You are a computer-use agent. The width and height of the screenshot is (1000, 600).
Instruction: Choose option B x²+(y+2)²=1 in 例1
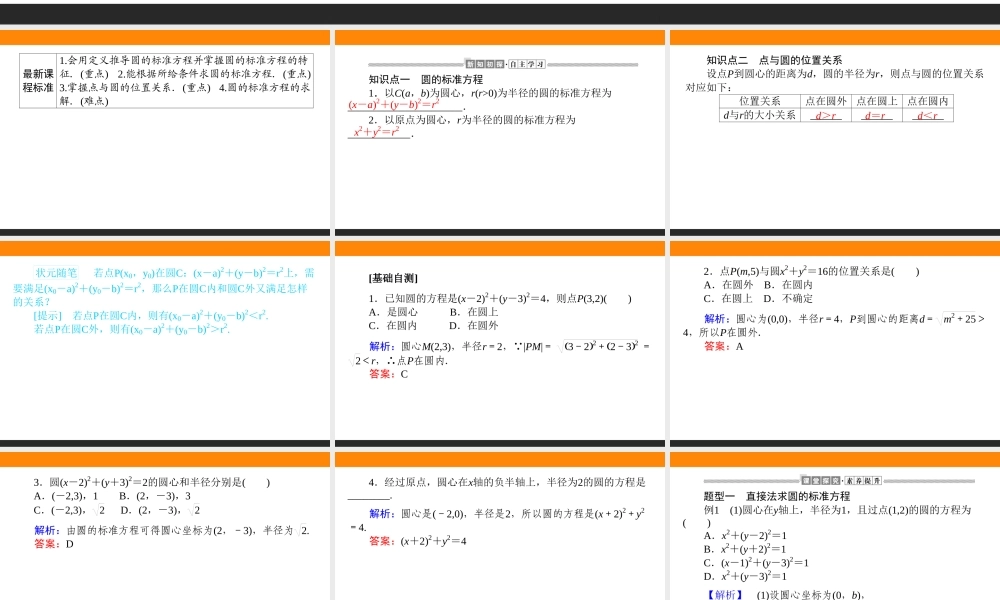tap(746, 549)
